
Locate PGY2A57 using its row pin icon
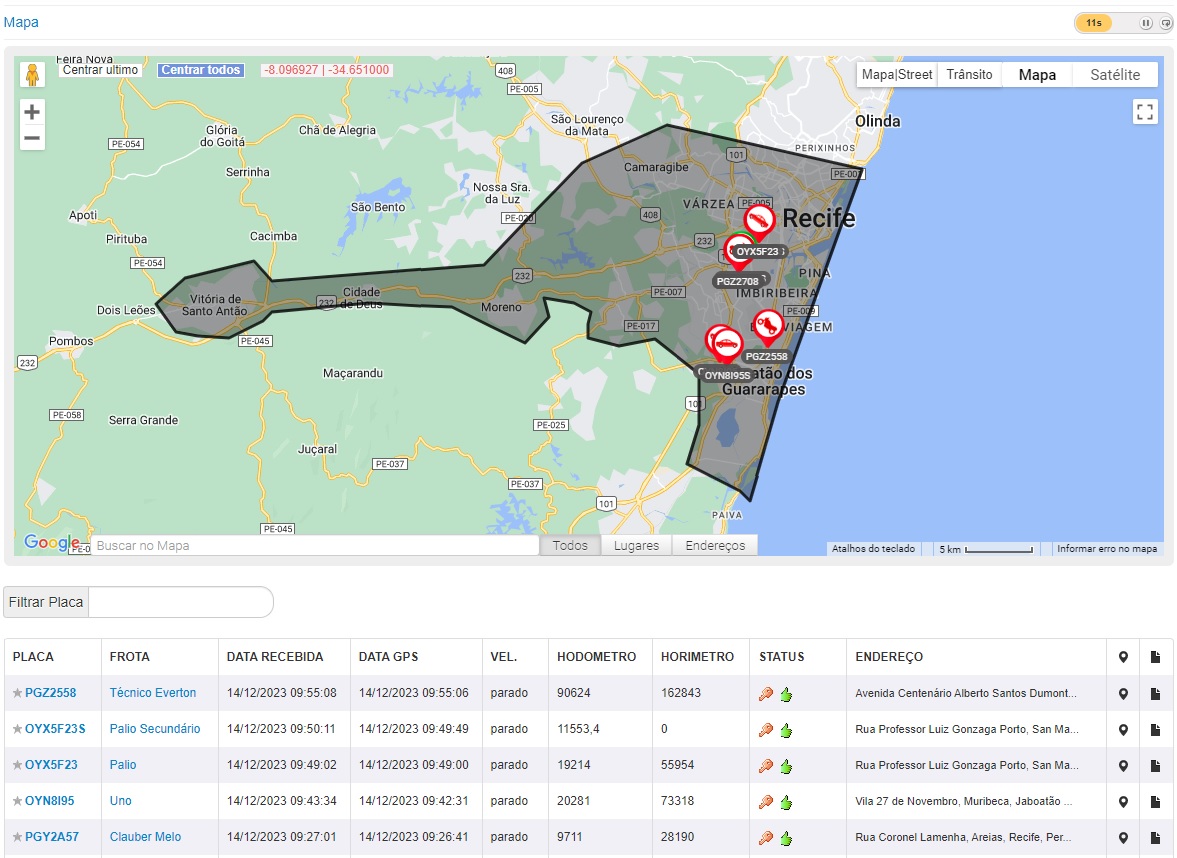1123,838
